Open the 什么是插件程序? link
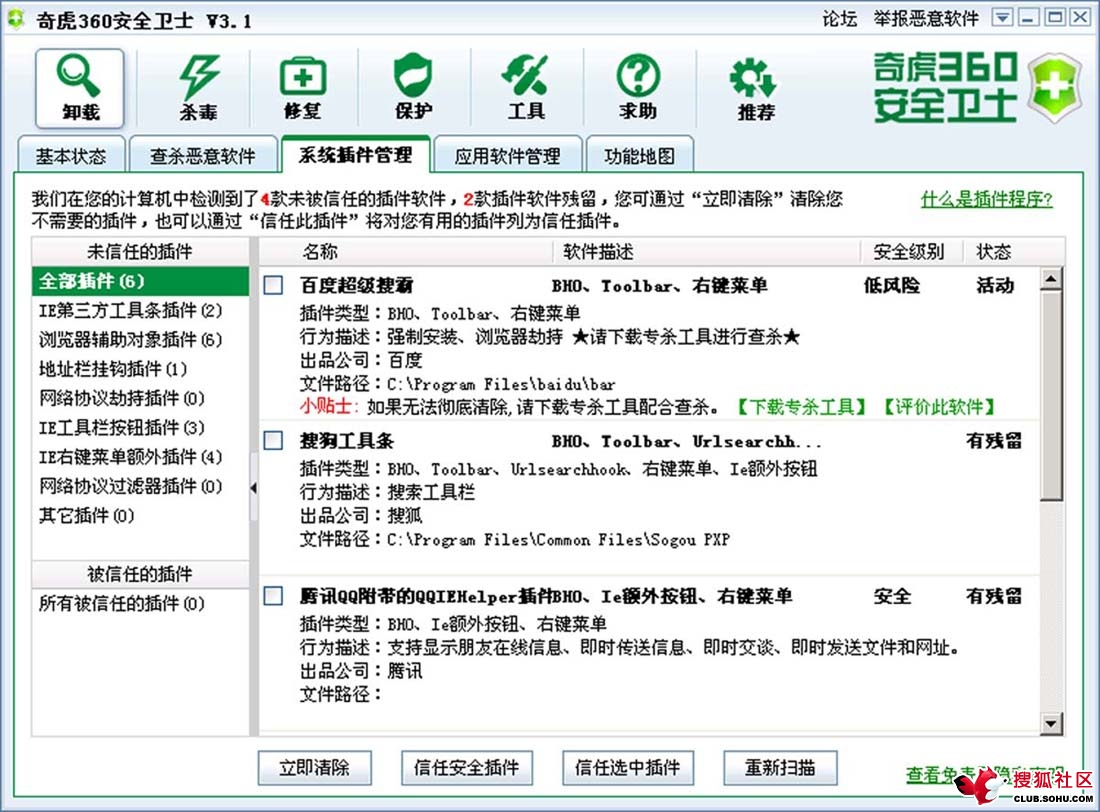Screen dimensions: 1100x812 986,199
